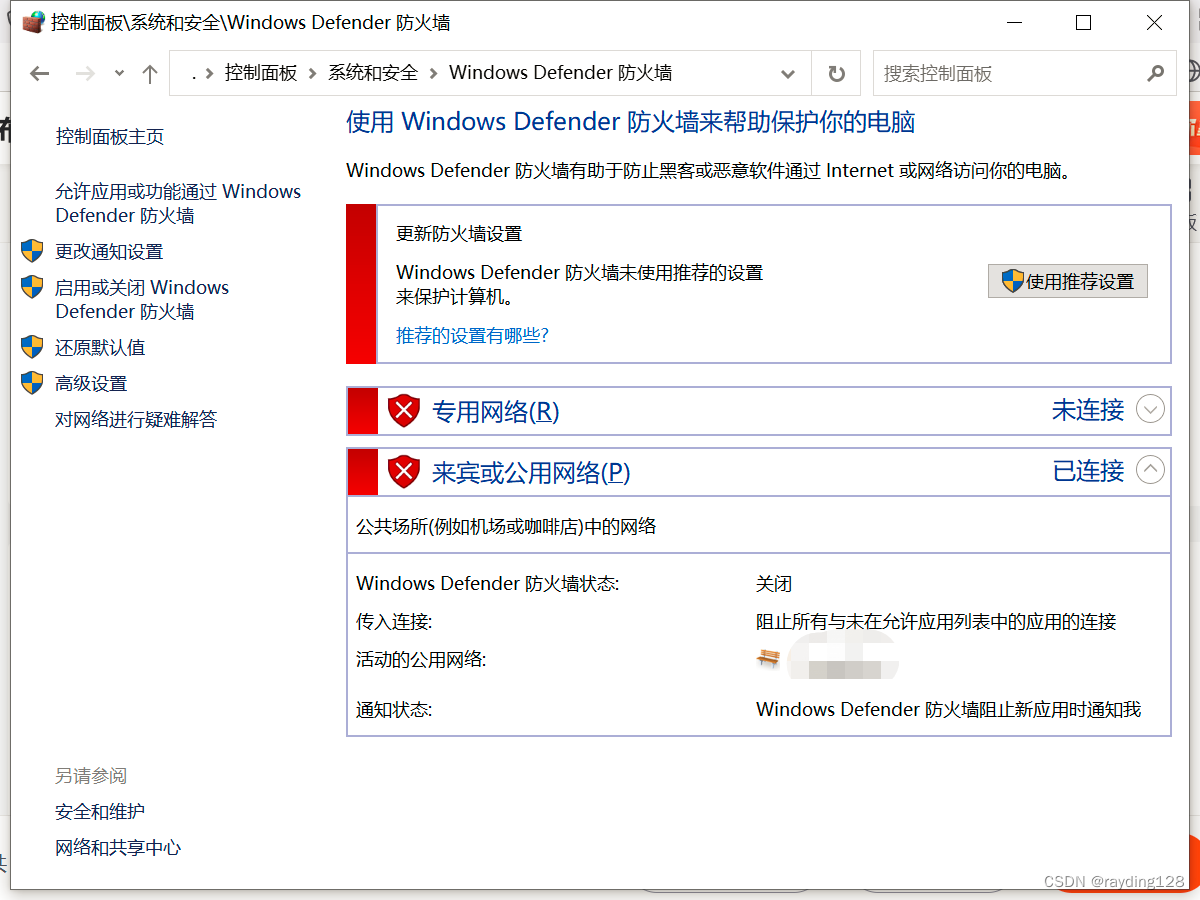Viewport: 1200px width, 900px height.
Task: Maximize the firewall window
Action: click(1083, 22)
